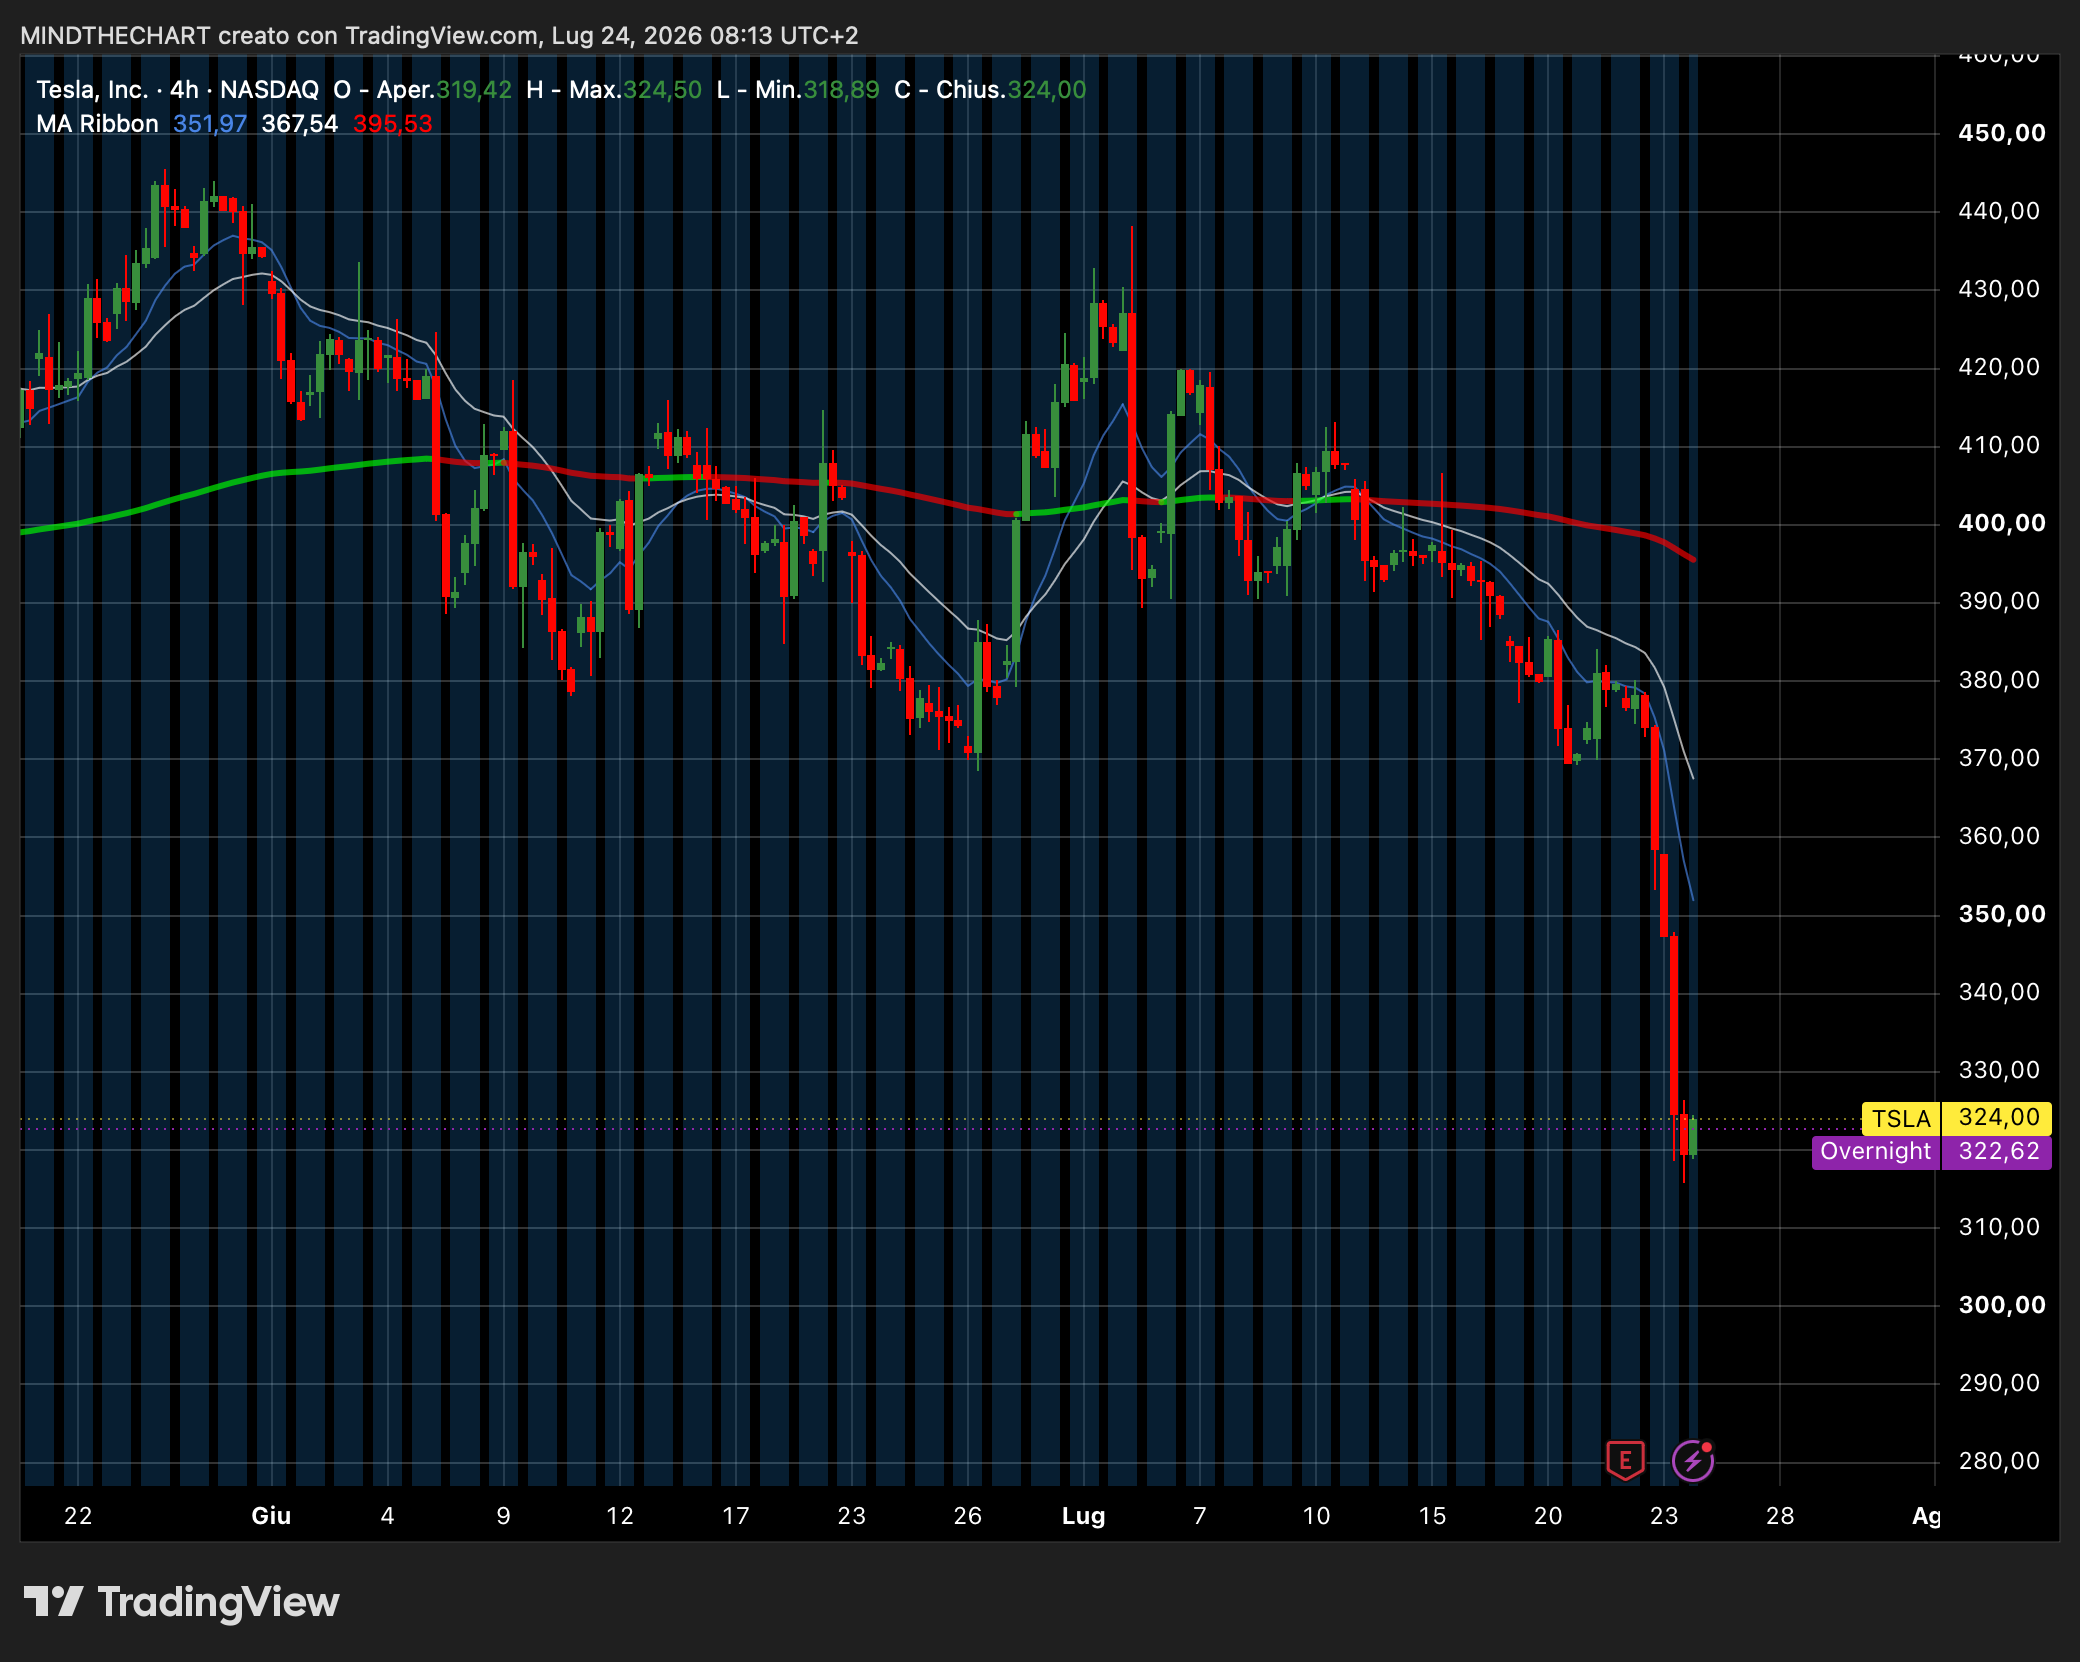The image size is (2080, 1662).
Task: Click the Giu month label on time axis
Action: click(x=271, y=1516)
